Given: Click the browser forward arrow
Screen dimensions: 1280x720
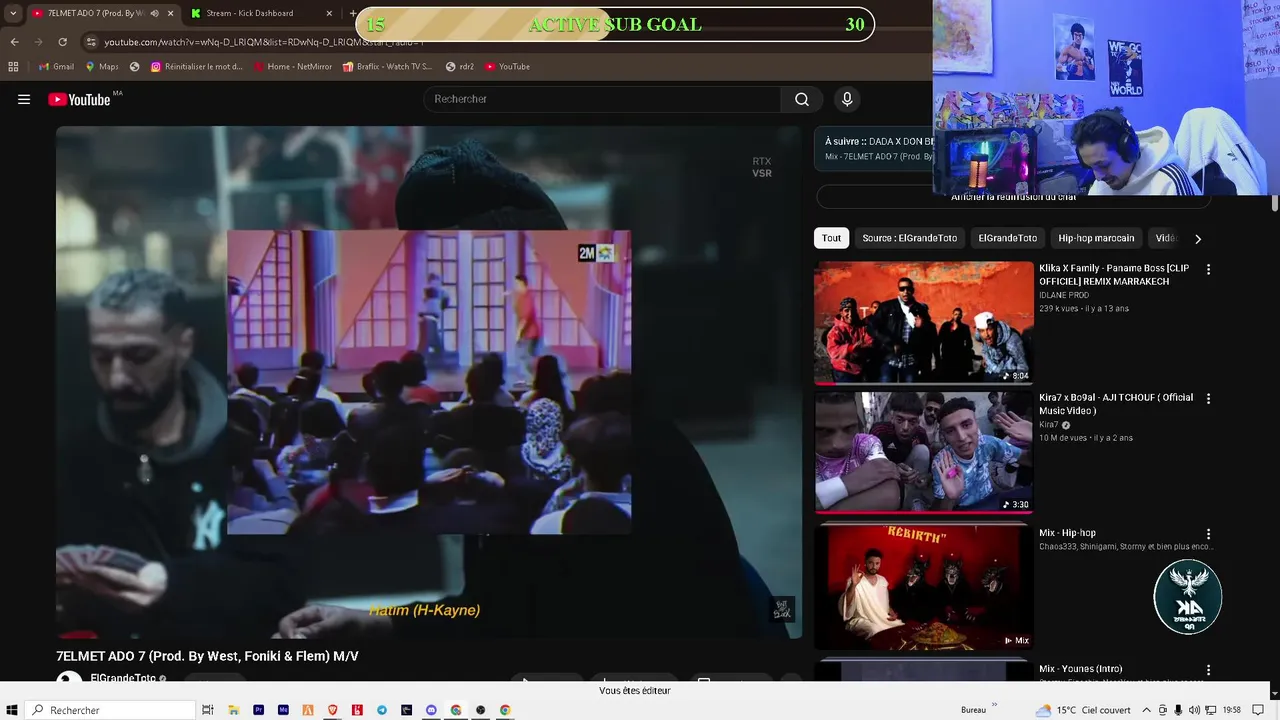Looking at the screenshot, I should [x=38, y=42].
